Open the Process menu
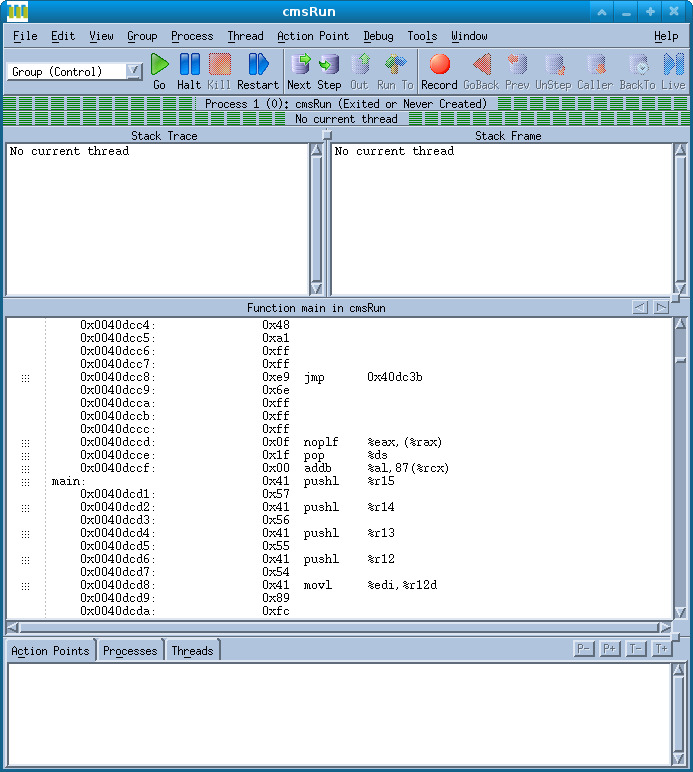693x772 pixels. [192, 36]
